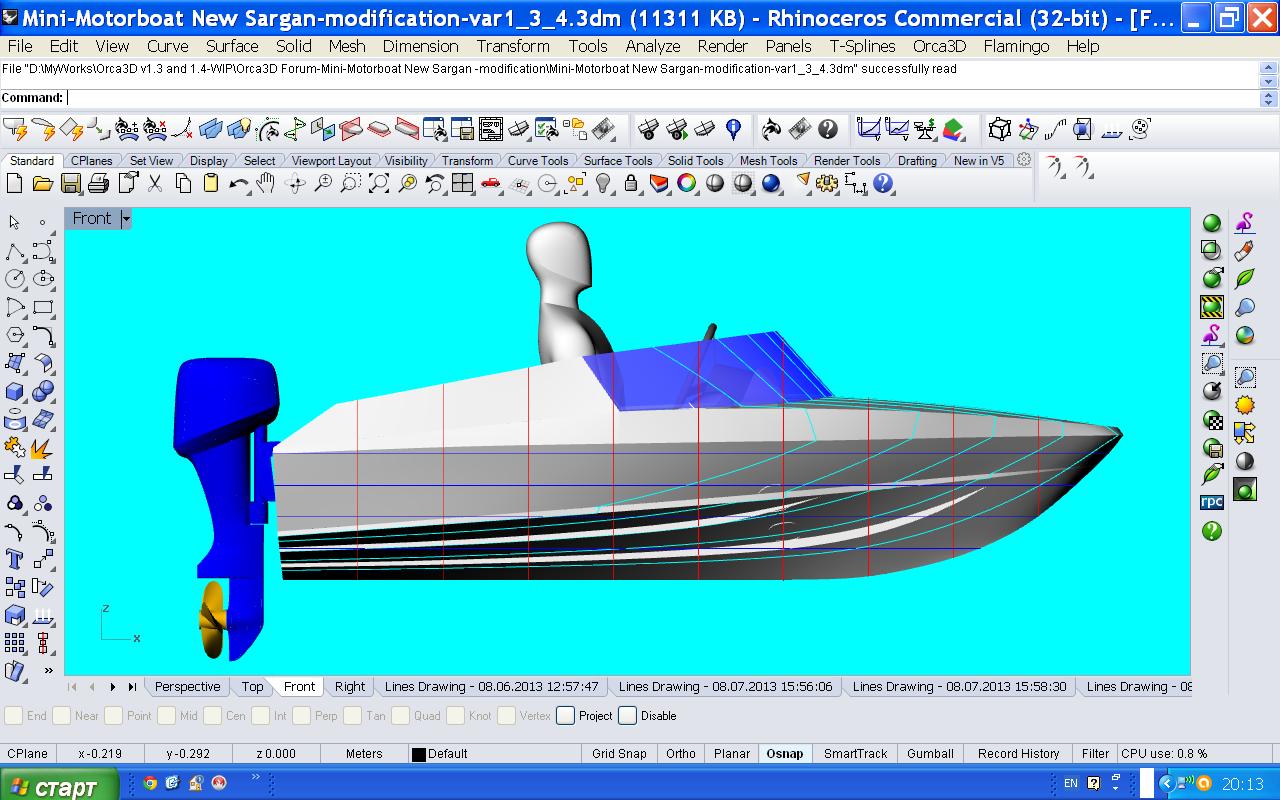Image resolution: width=1280 pixels, height=800 pixels.
Task: Tick the Disable osnap checkbox
Action: (x=627, y=715)
